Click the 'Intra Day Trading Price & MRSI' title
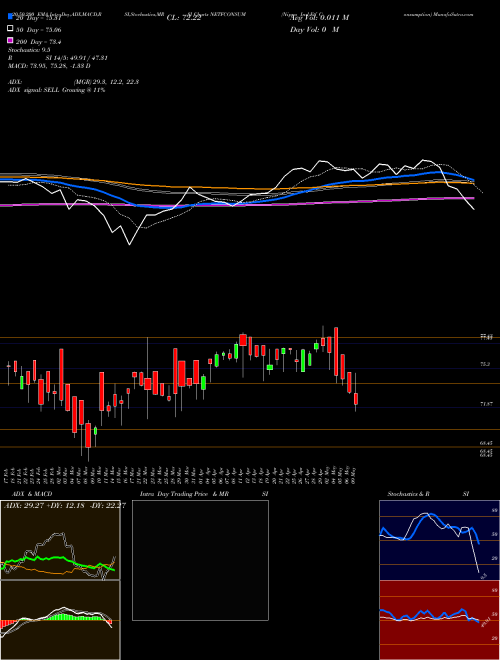 204,494
